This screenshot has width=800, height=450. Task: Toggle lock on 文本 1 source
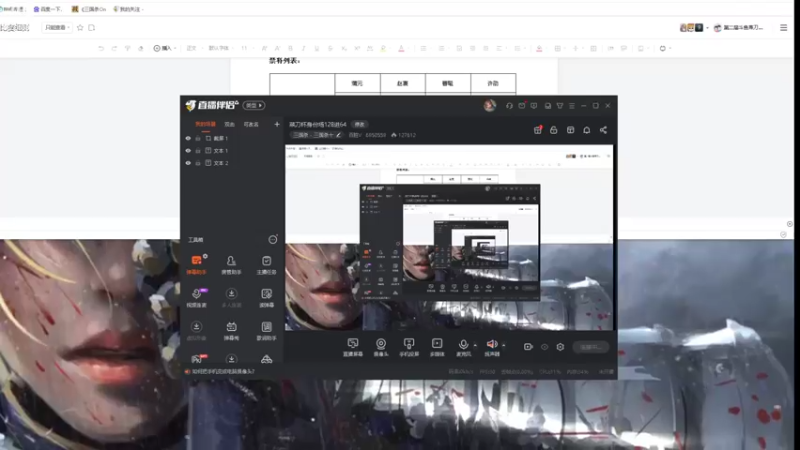pyautogui.click(x=198, y=151)
